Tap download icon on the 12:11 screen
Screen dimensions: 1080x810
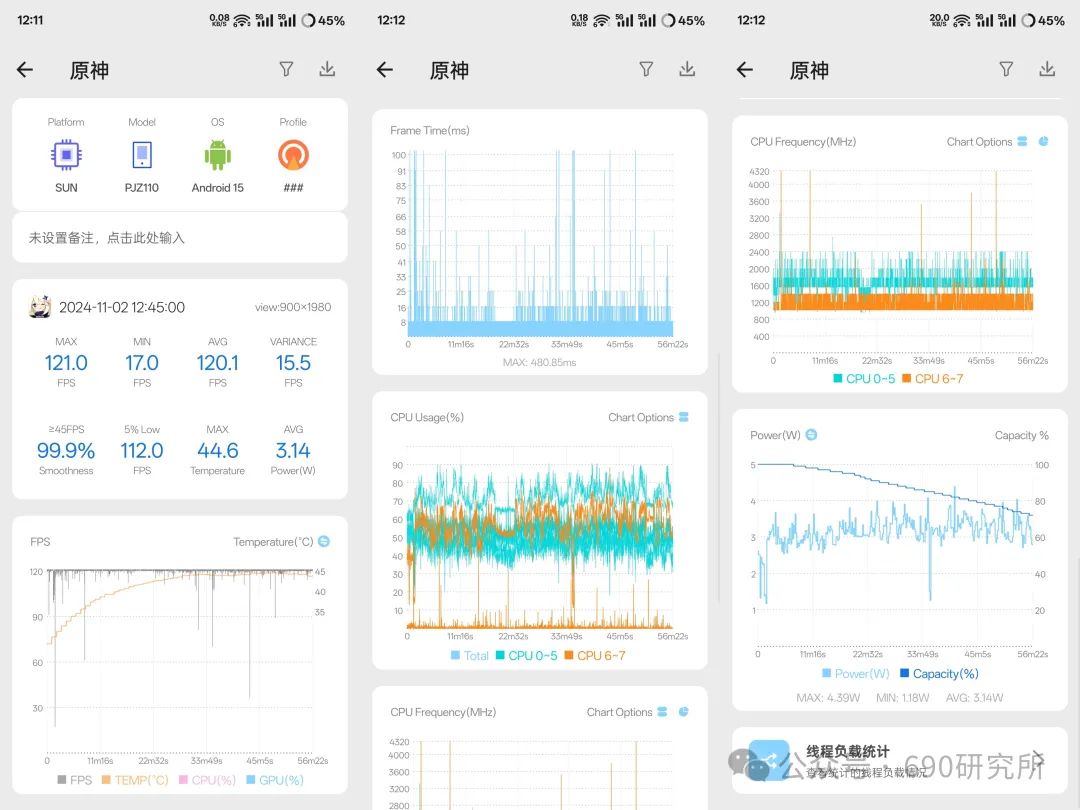(x=327, y=69)
